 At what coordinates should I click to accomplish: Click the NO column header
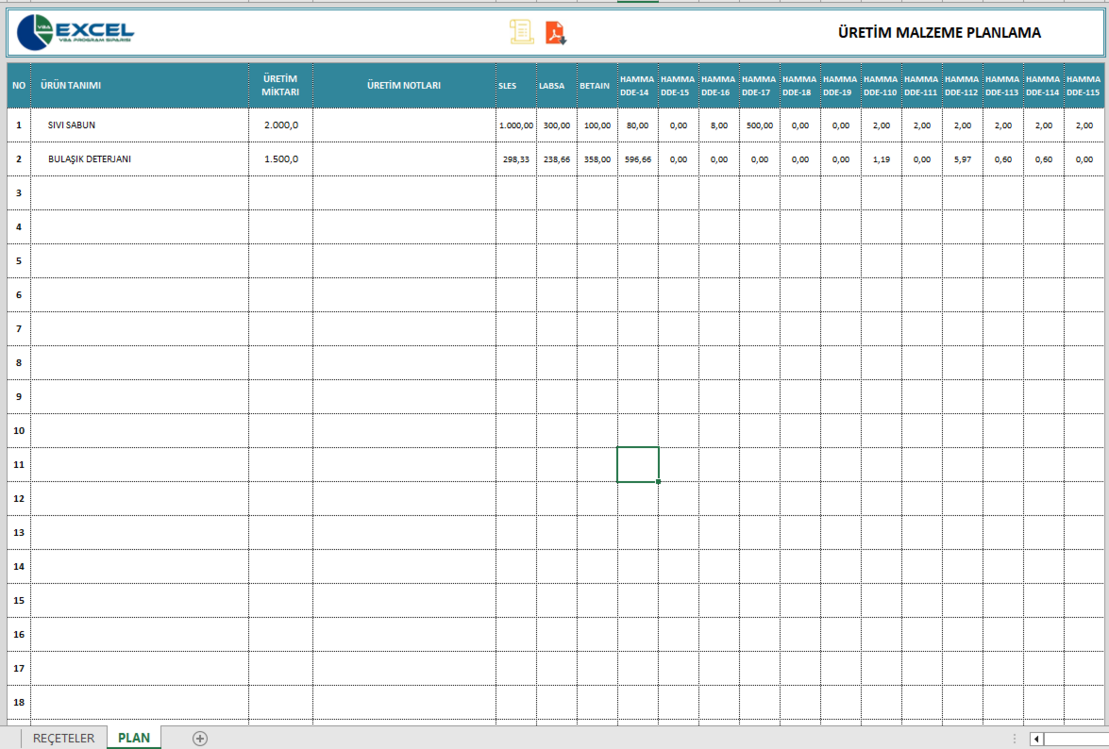[19, 86]
